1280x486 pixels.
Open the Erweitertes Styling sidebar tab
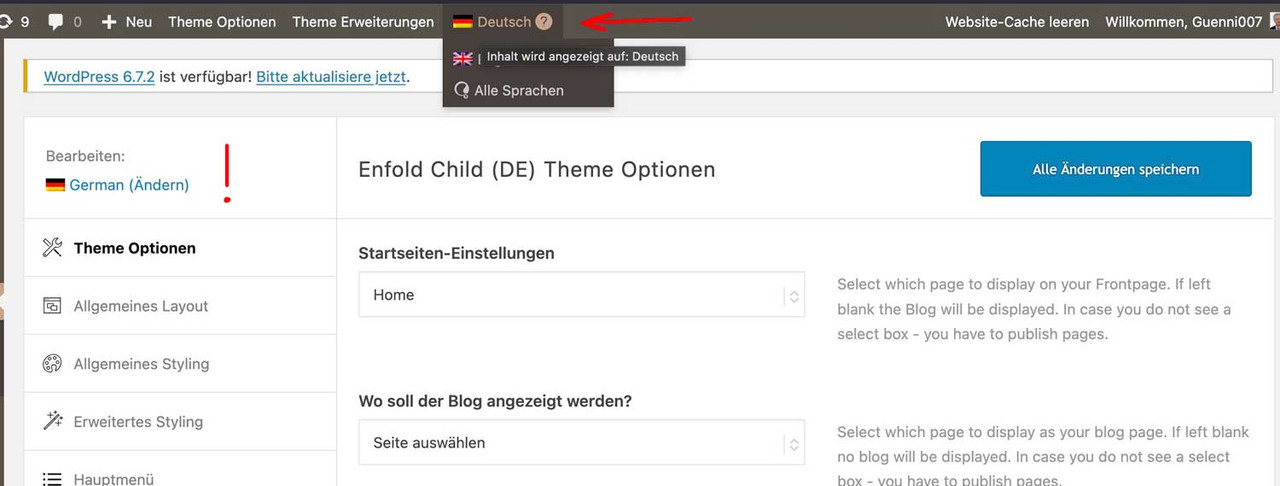(180, 421)
